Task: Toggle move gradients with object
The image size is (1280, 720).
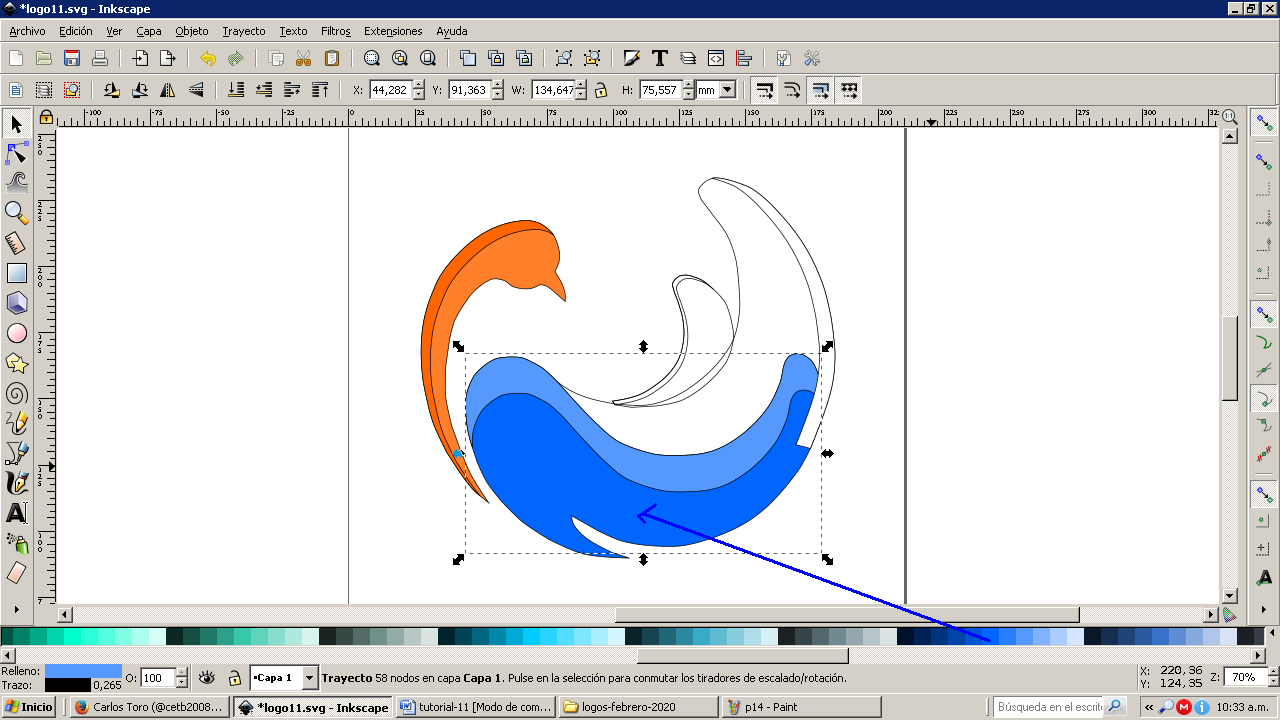Action: tap(820, 90)
